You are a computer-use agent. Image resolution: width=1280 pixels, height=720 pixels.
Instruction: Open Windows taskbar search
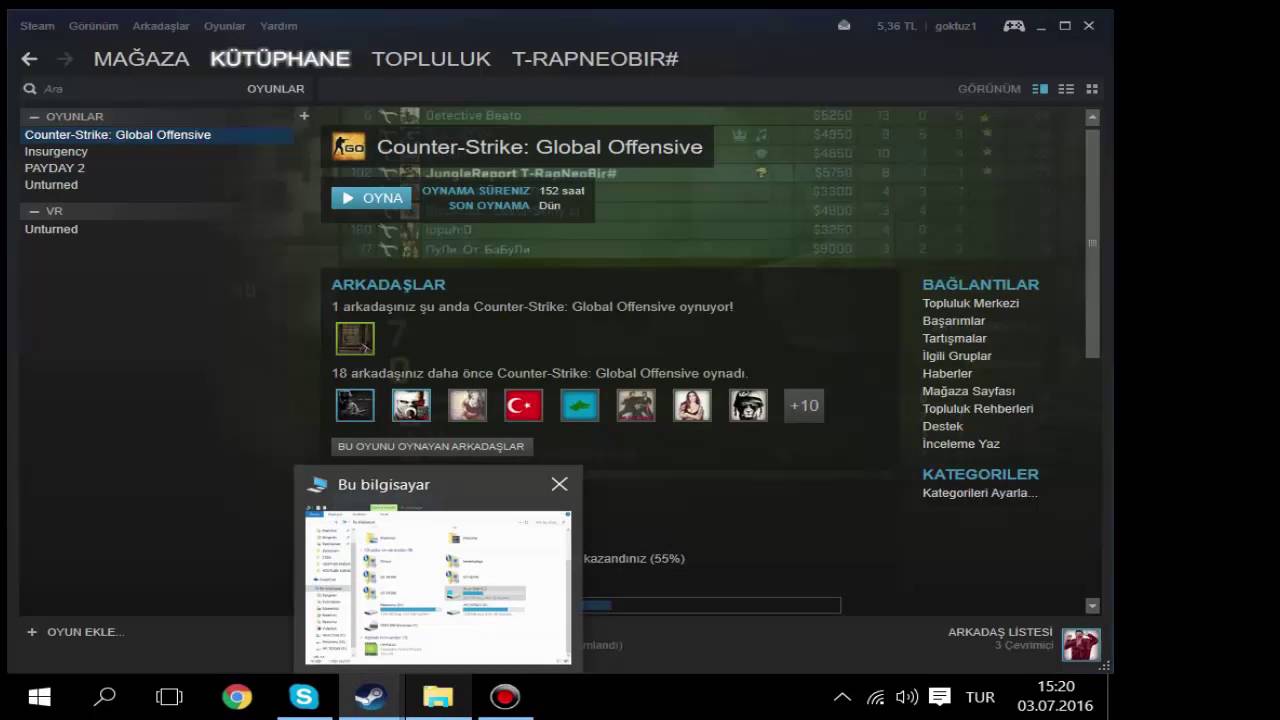click(104, 697)
